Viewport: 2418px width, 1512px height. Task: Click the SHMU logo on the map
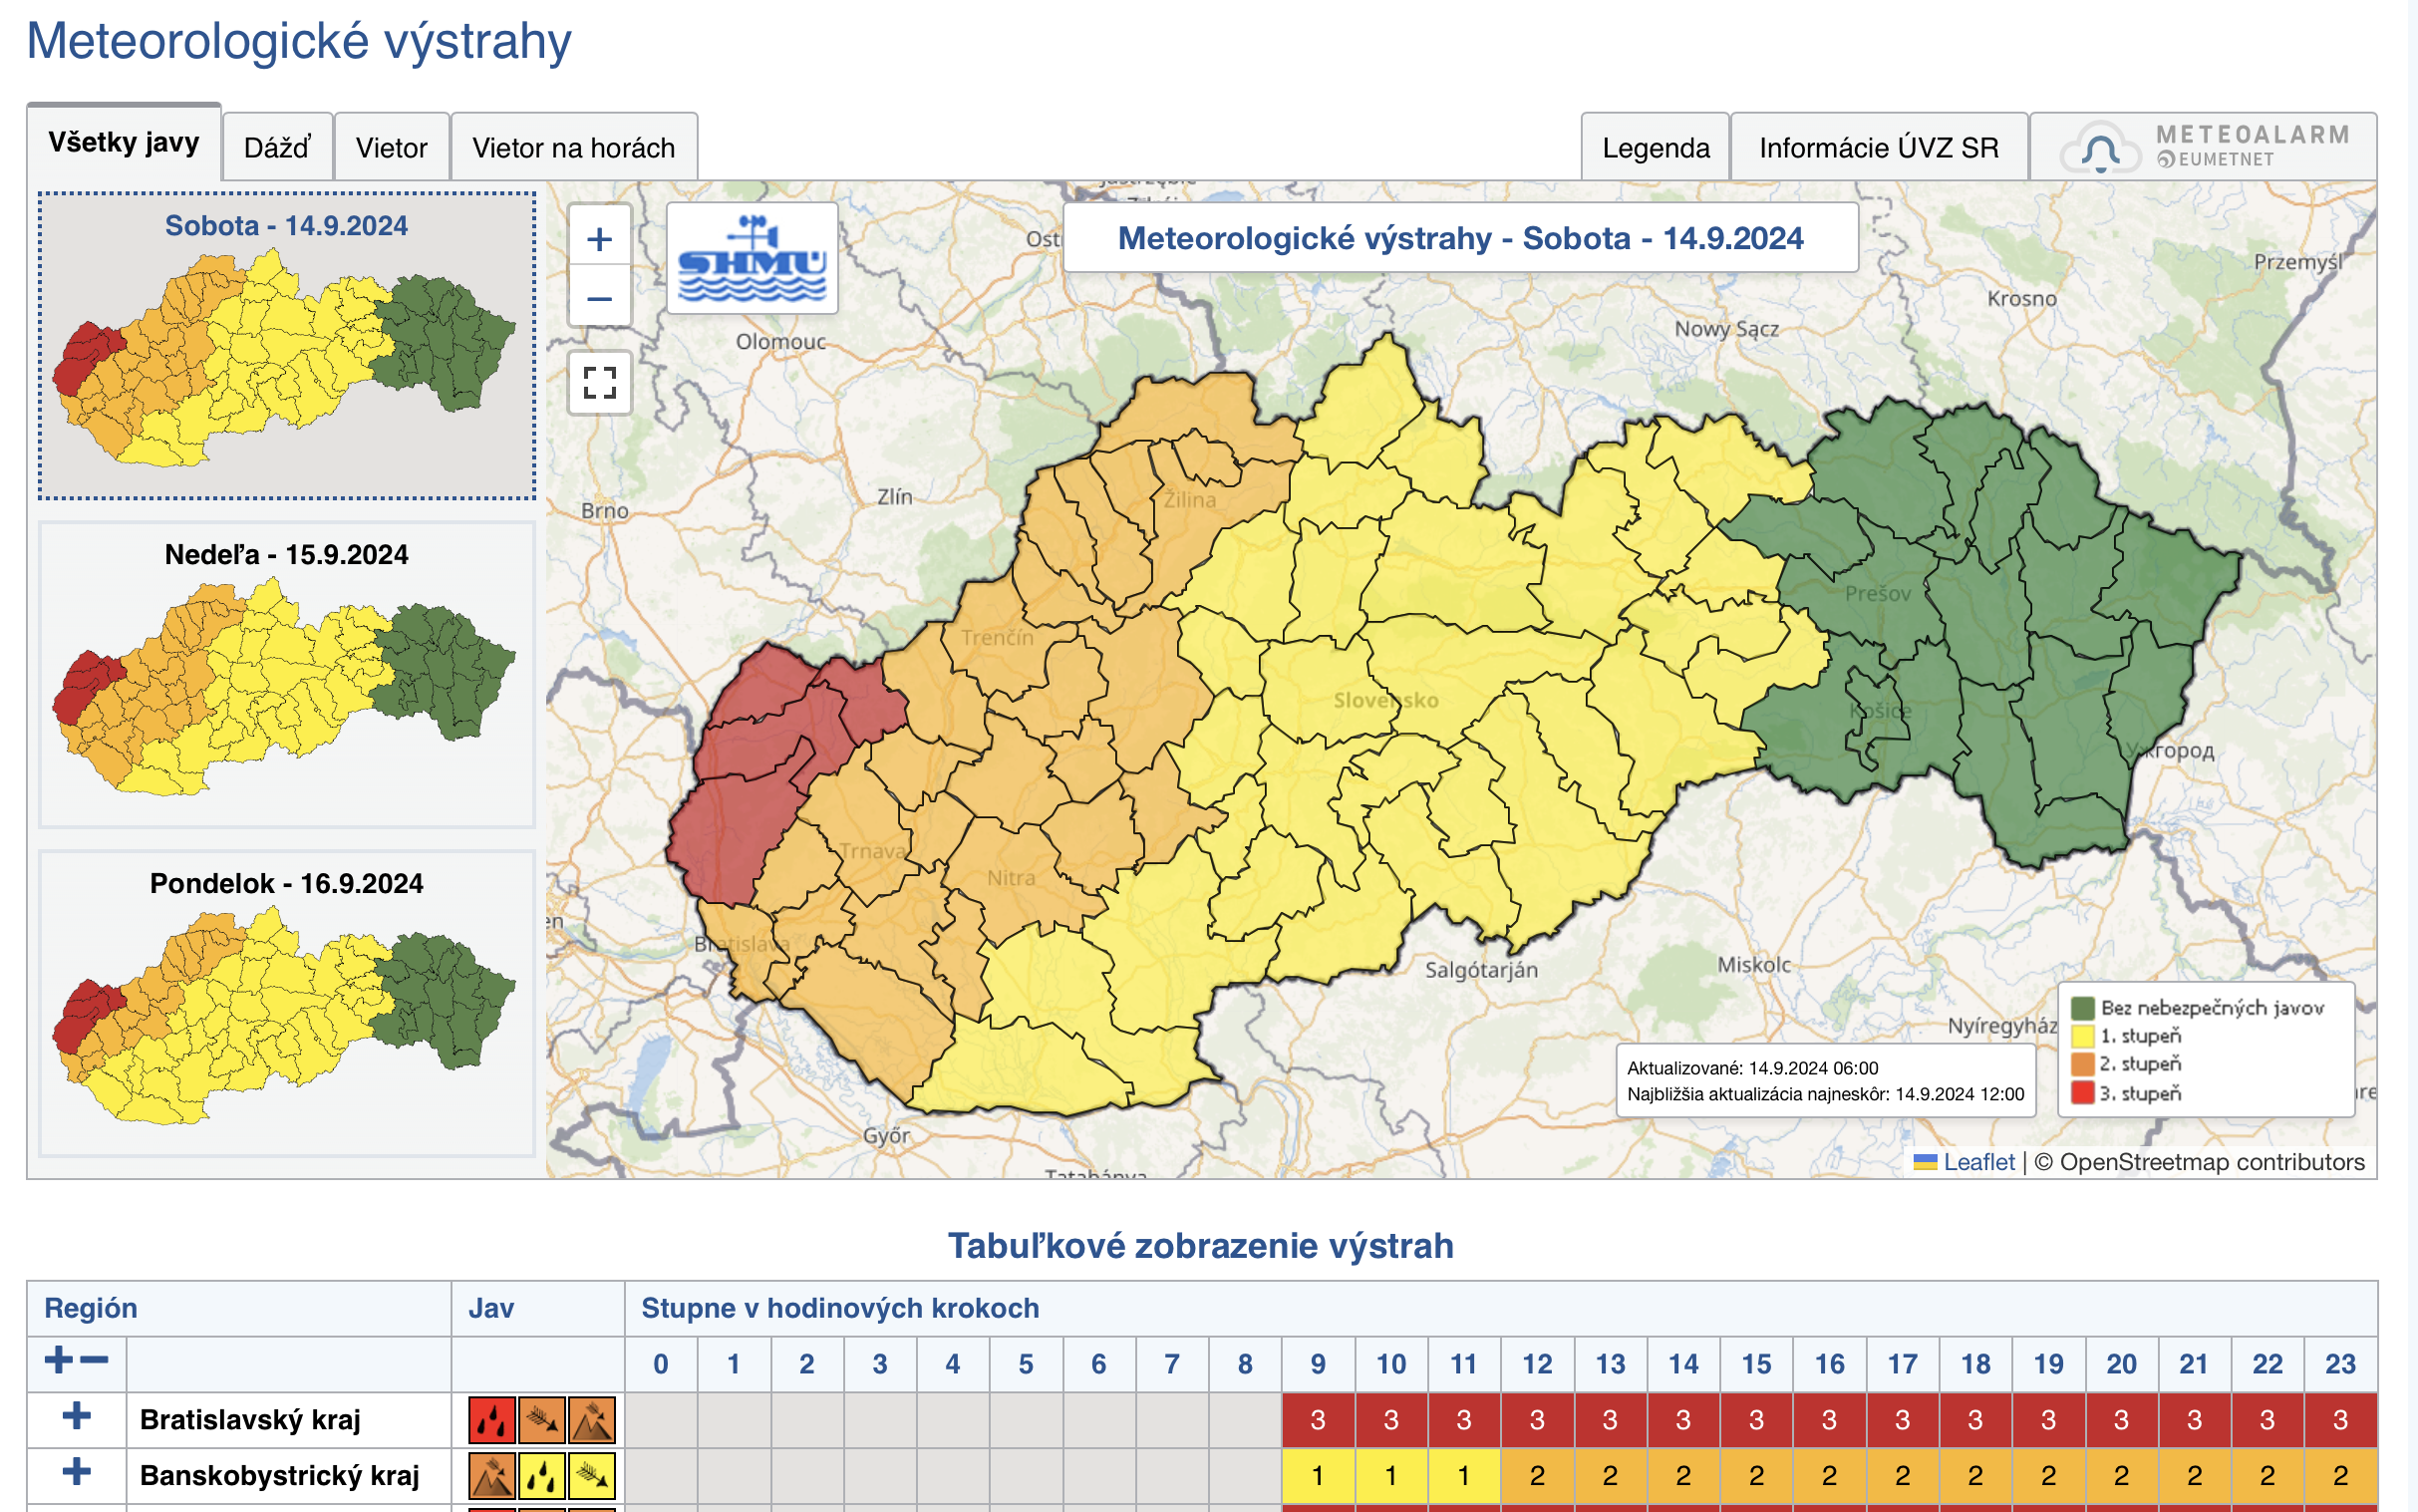point(751,259)
